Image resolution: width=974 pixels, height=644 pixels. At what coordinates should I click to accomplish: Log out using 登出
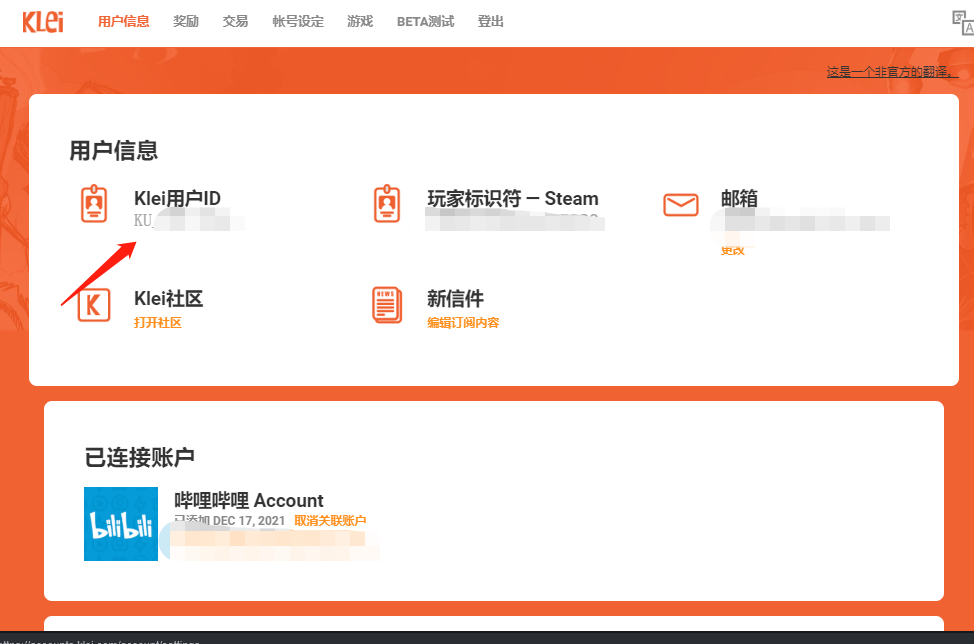pyautogui.click(x=491, y=22)
